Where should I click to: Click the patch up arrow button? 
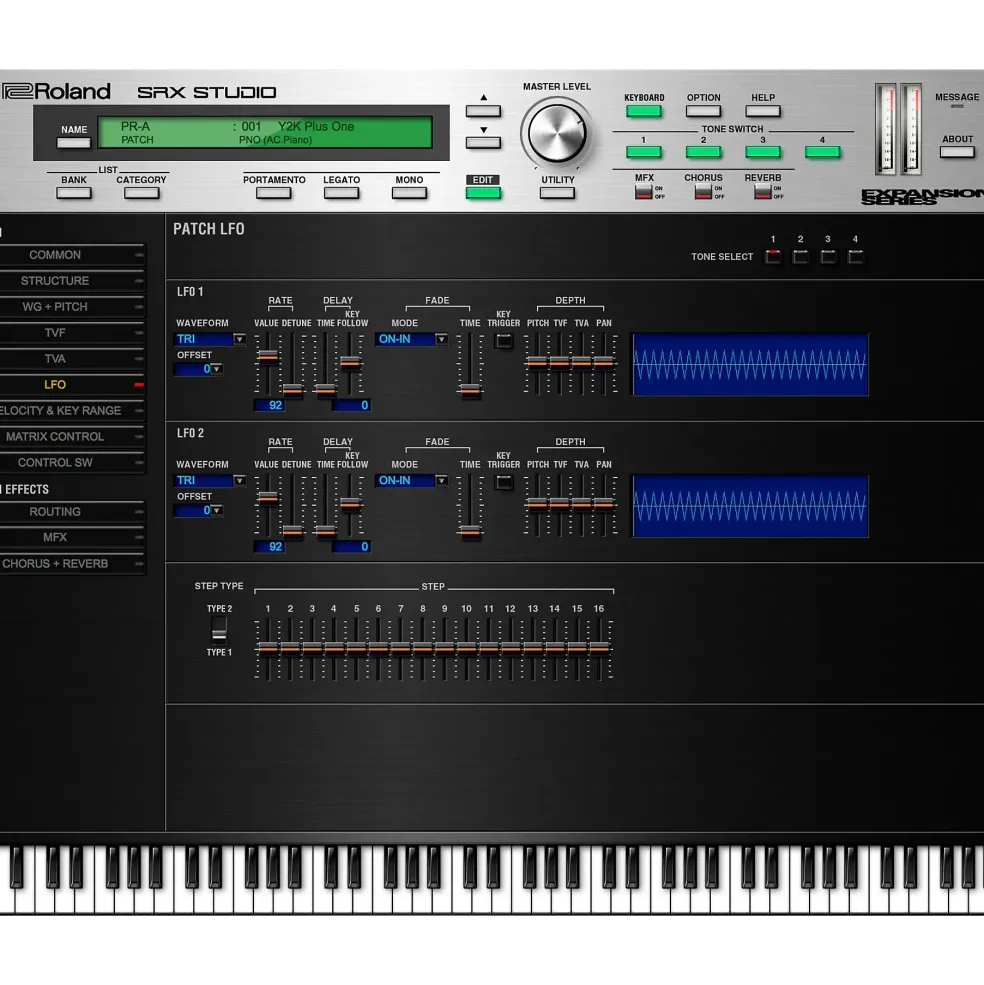point(483,112)
